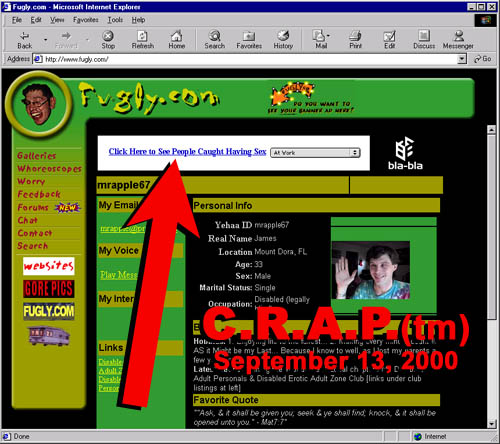Open Chat sidebar link
Viewport: 500px width, 444px height.
click(27, 220)
